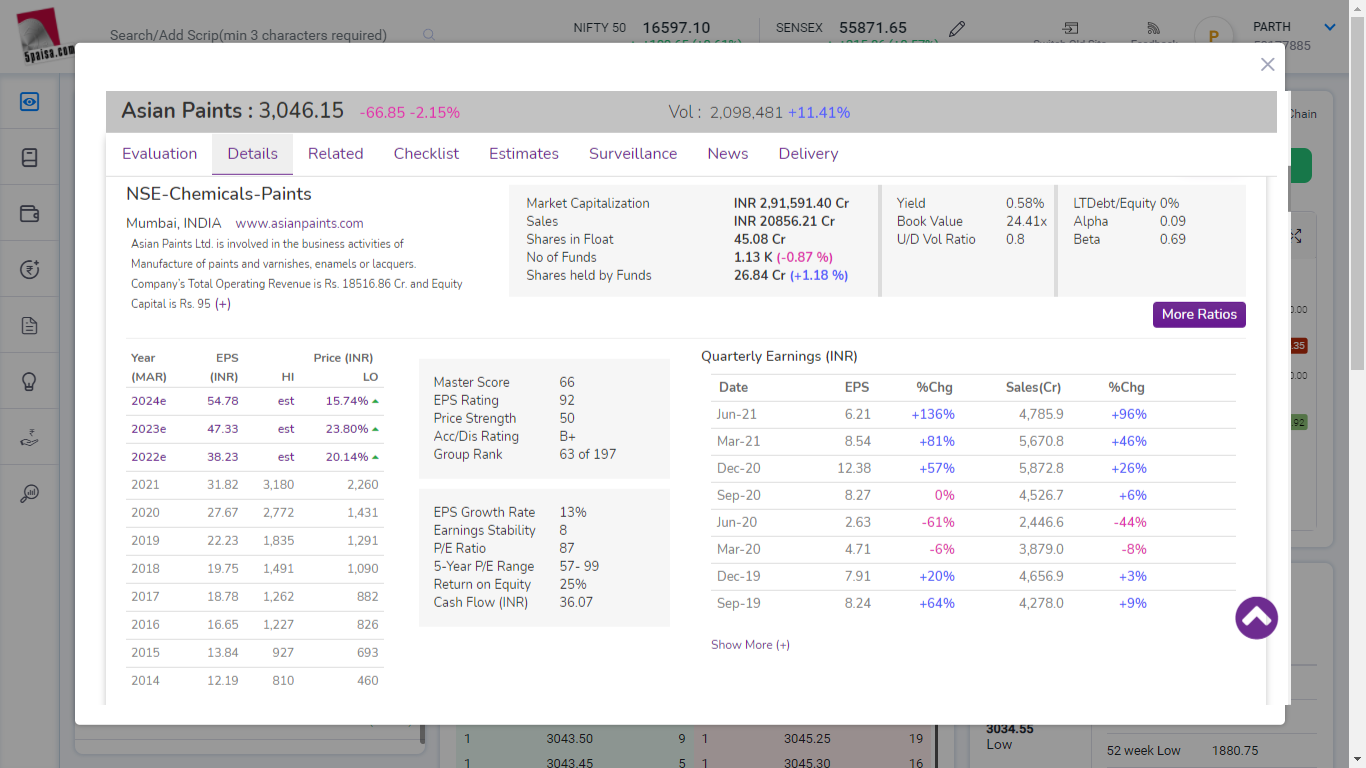Viewport: 1366px width, 768px height.
Task: Click the Sep-19 quarterly row date
Action: coord(738,603)
